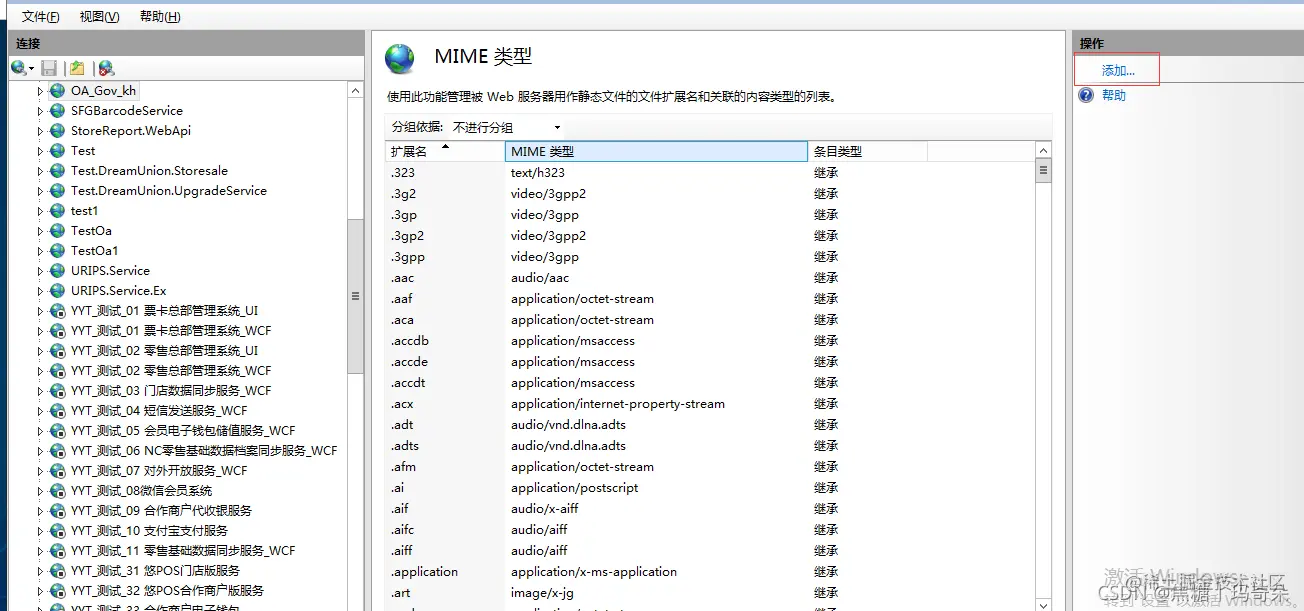This screenshot has width=1304, height=611.
Task: Click the stopped-site icon of YYT_测试_01 票卡总部管理系统_UI
Action: pos(57,310)
